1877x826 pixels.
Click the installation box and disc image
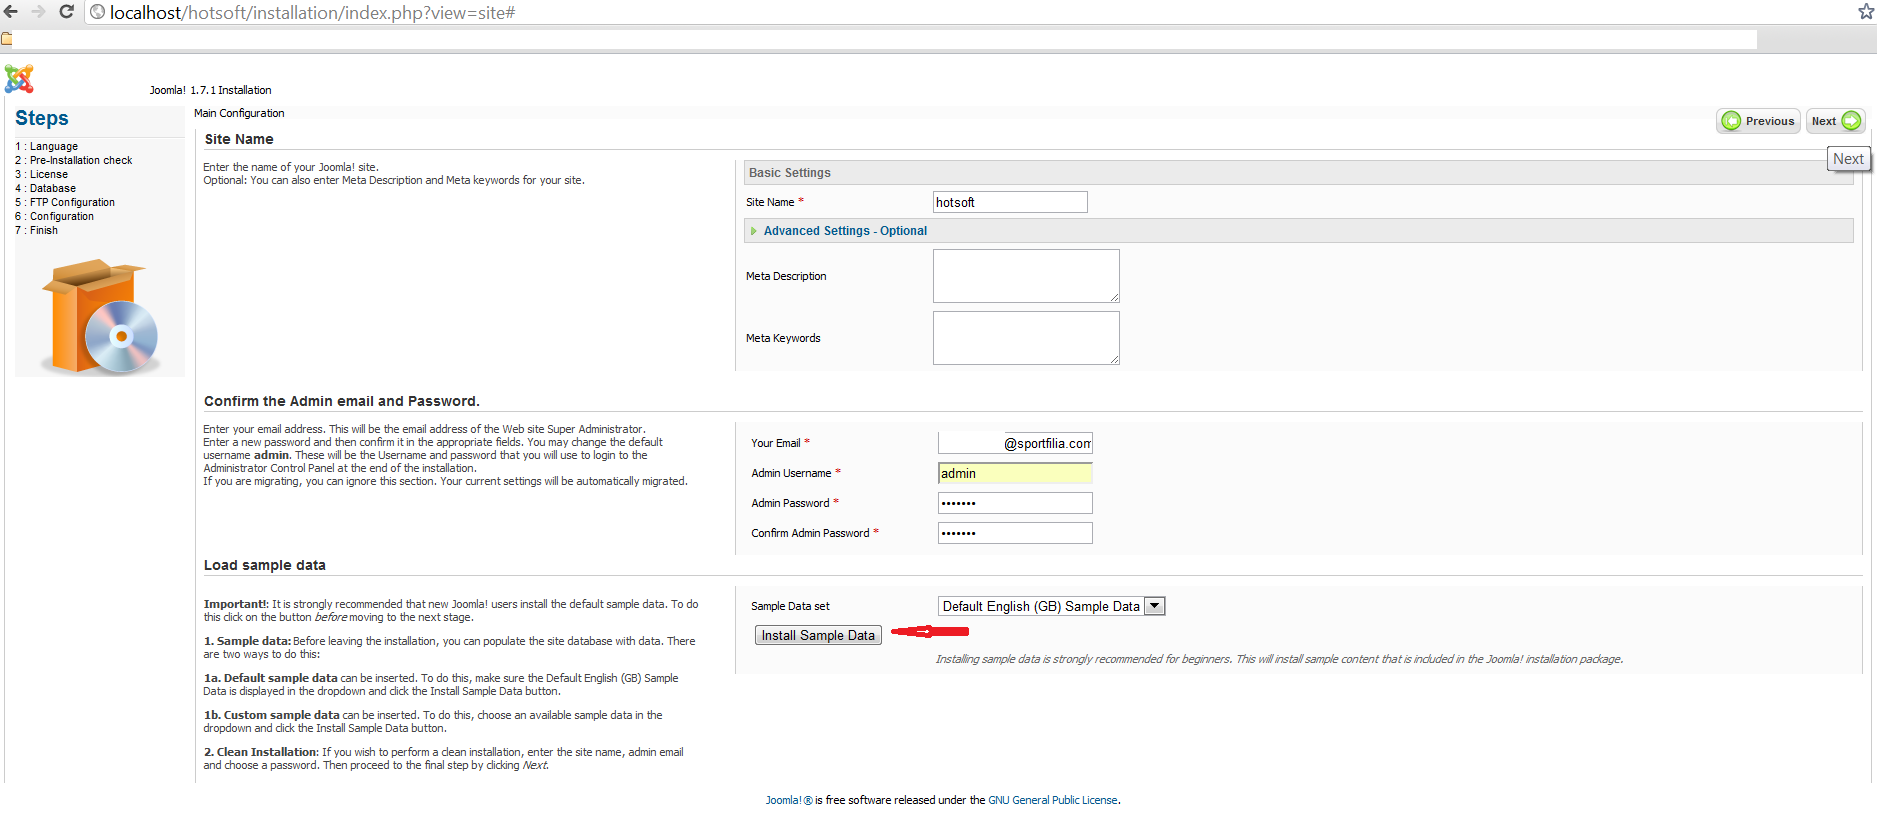(x=100, y=317)
